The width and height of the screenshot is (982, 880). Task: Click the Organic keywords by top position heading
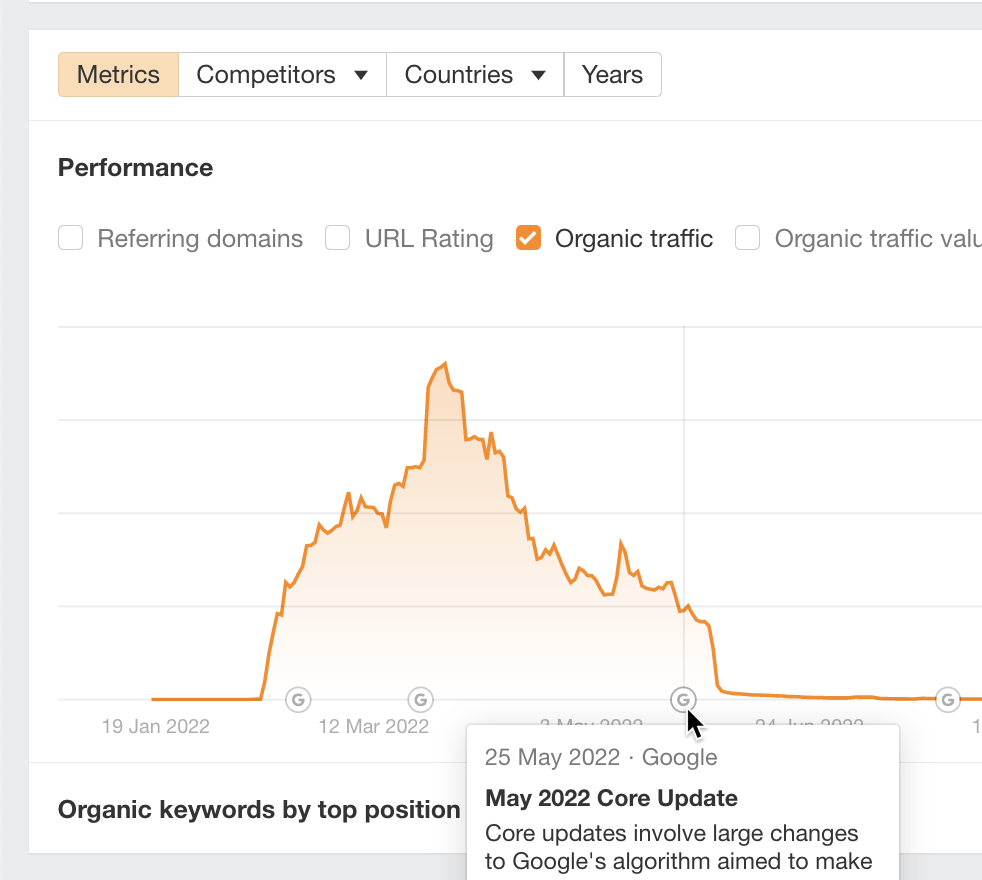(x=259, y=809)
